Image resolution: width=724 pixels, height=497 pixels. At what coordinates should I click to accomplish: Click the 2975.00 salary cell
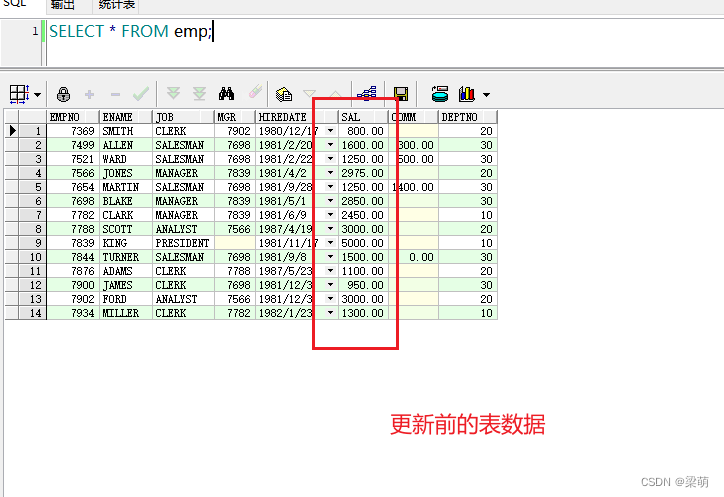(x=363, y=173)
